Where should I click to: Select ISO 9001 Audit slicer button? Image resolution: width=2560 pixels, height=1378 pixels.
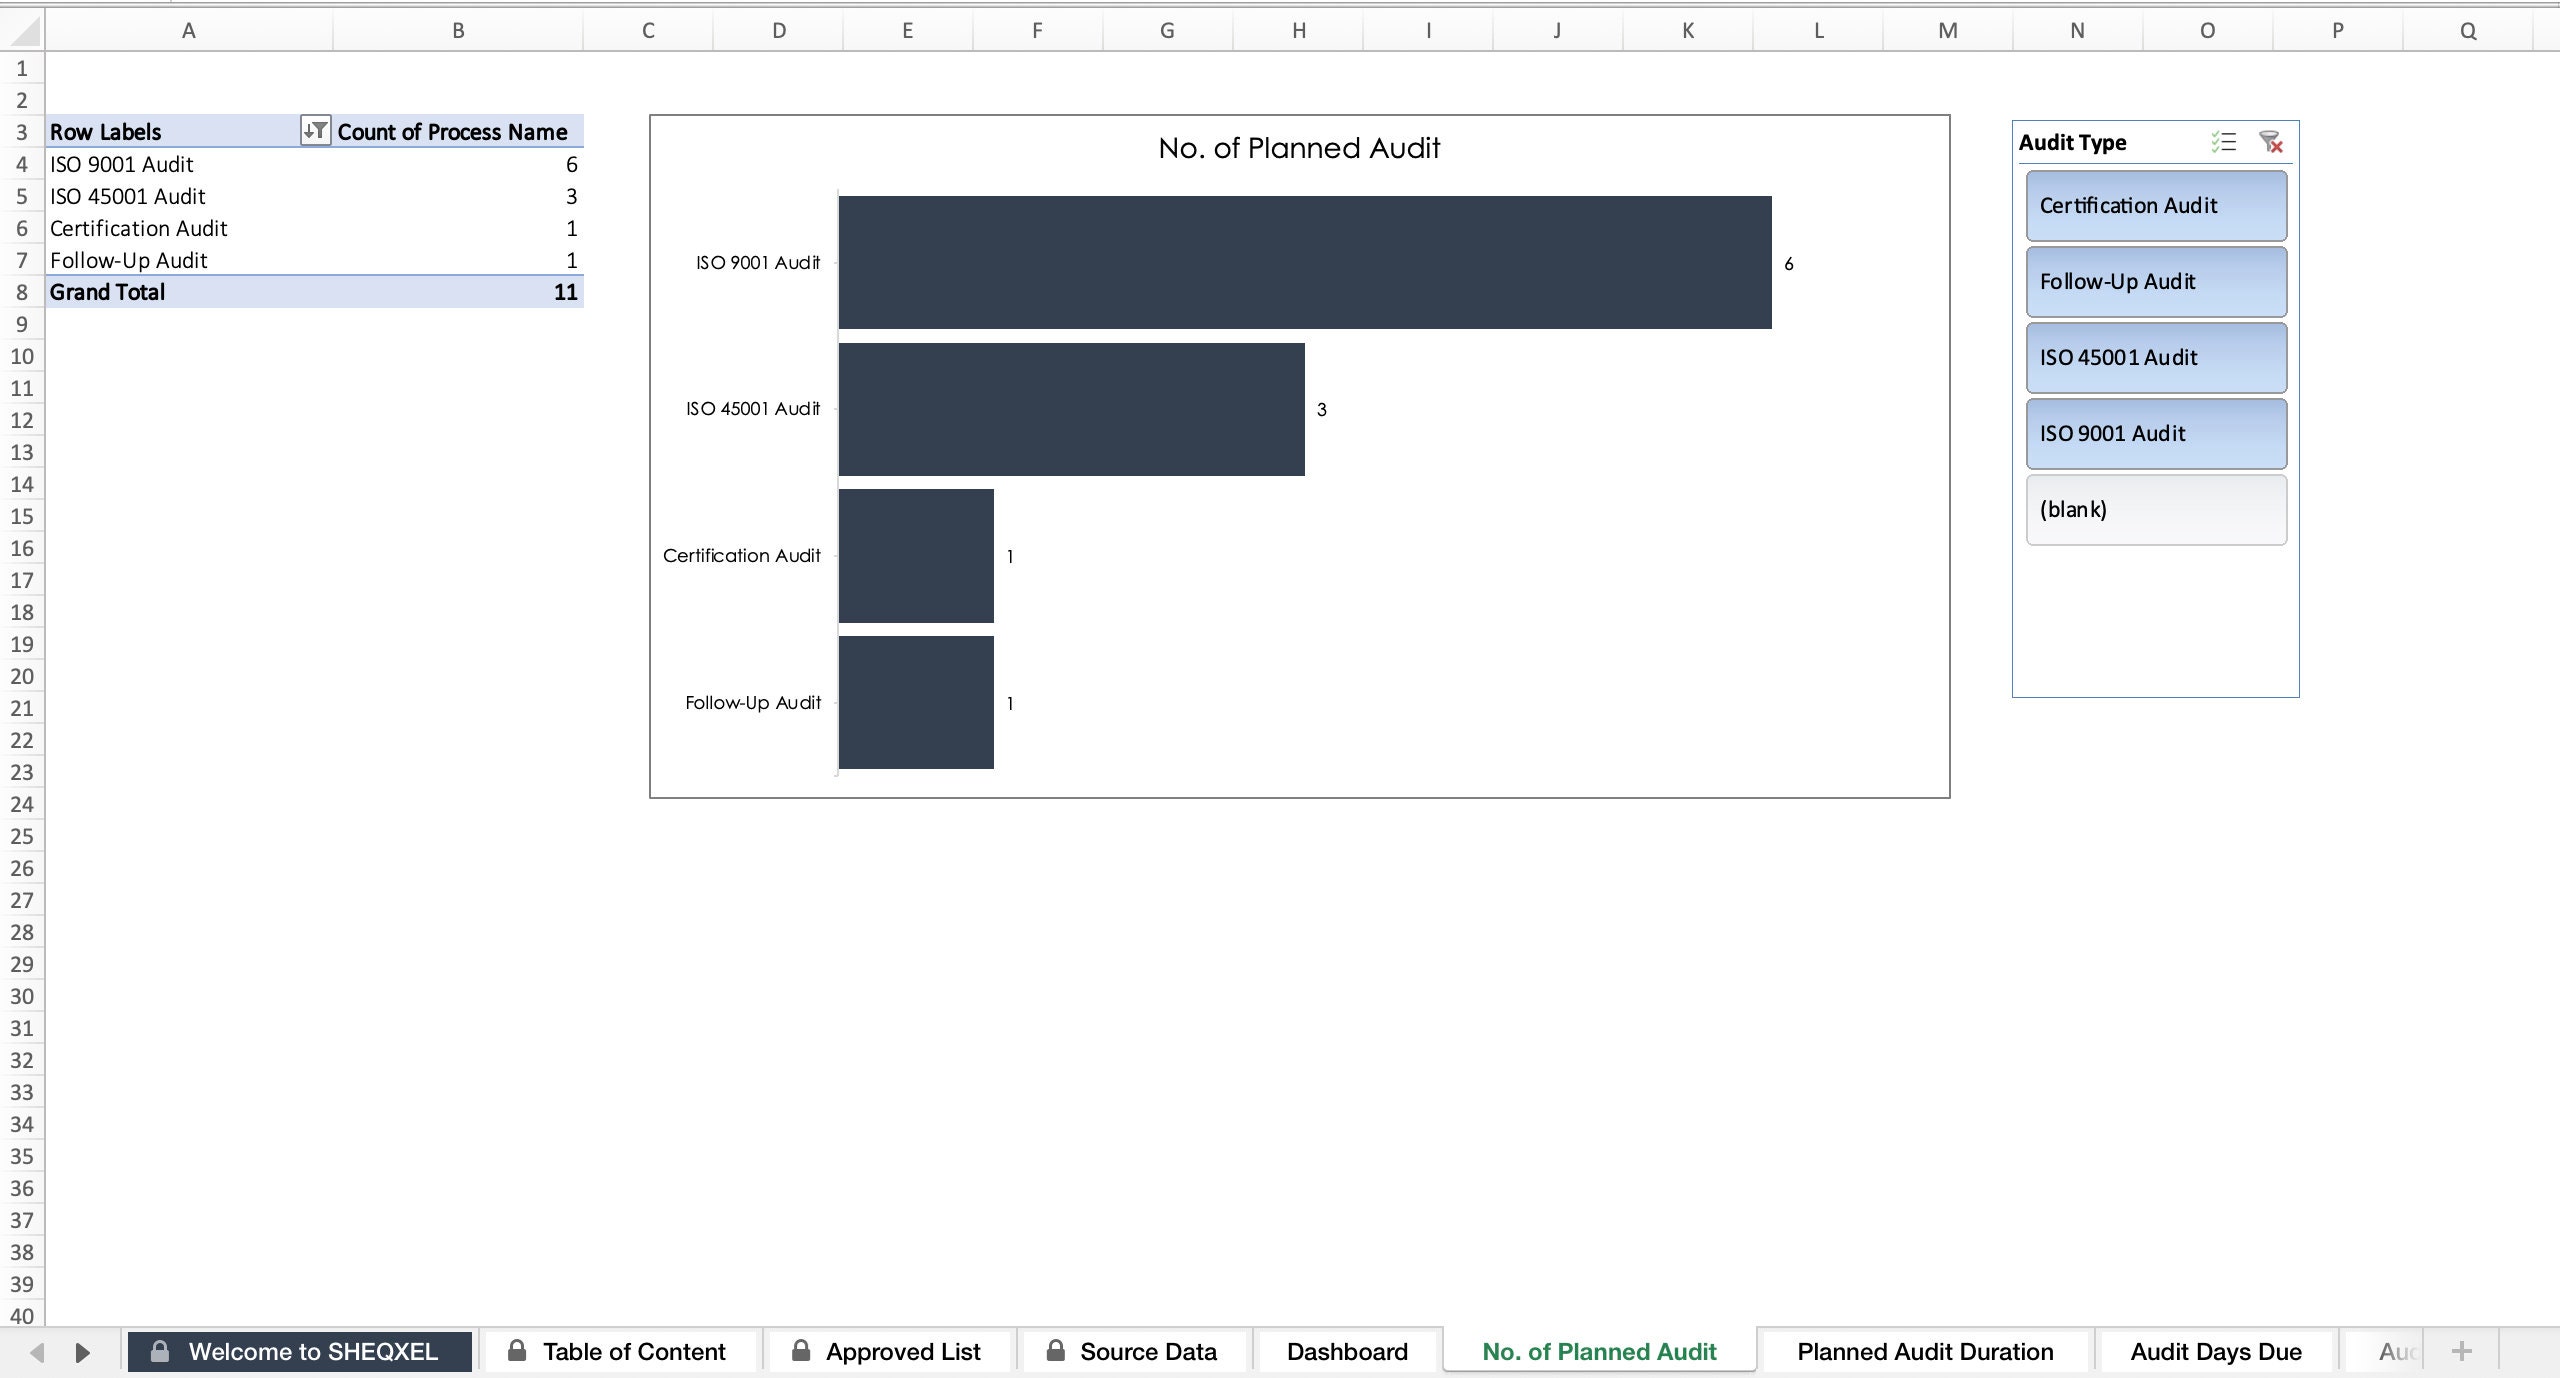click(x=2156, y=433)
